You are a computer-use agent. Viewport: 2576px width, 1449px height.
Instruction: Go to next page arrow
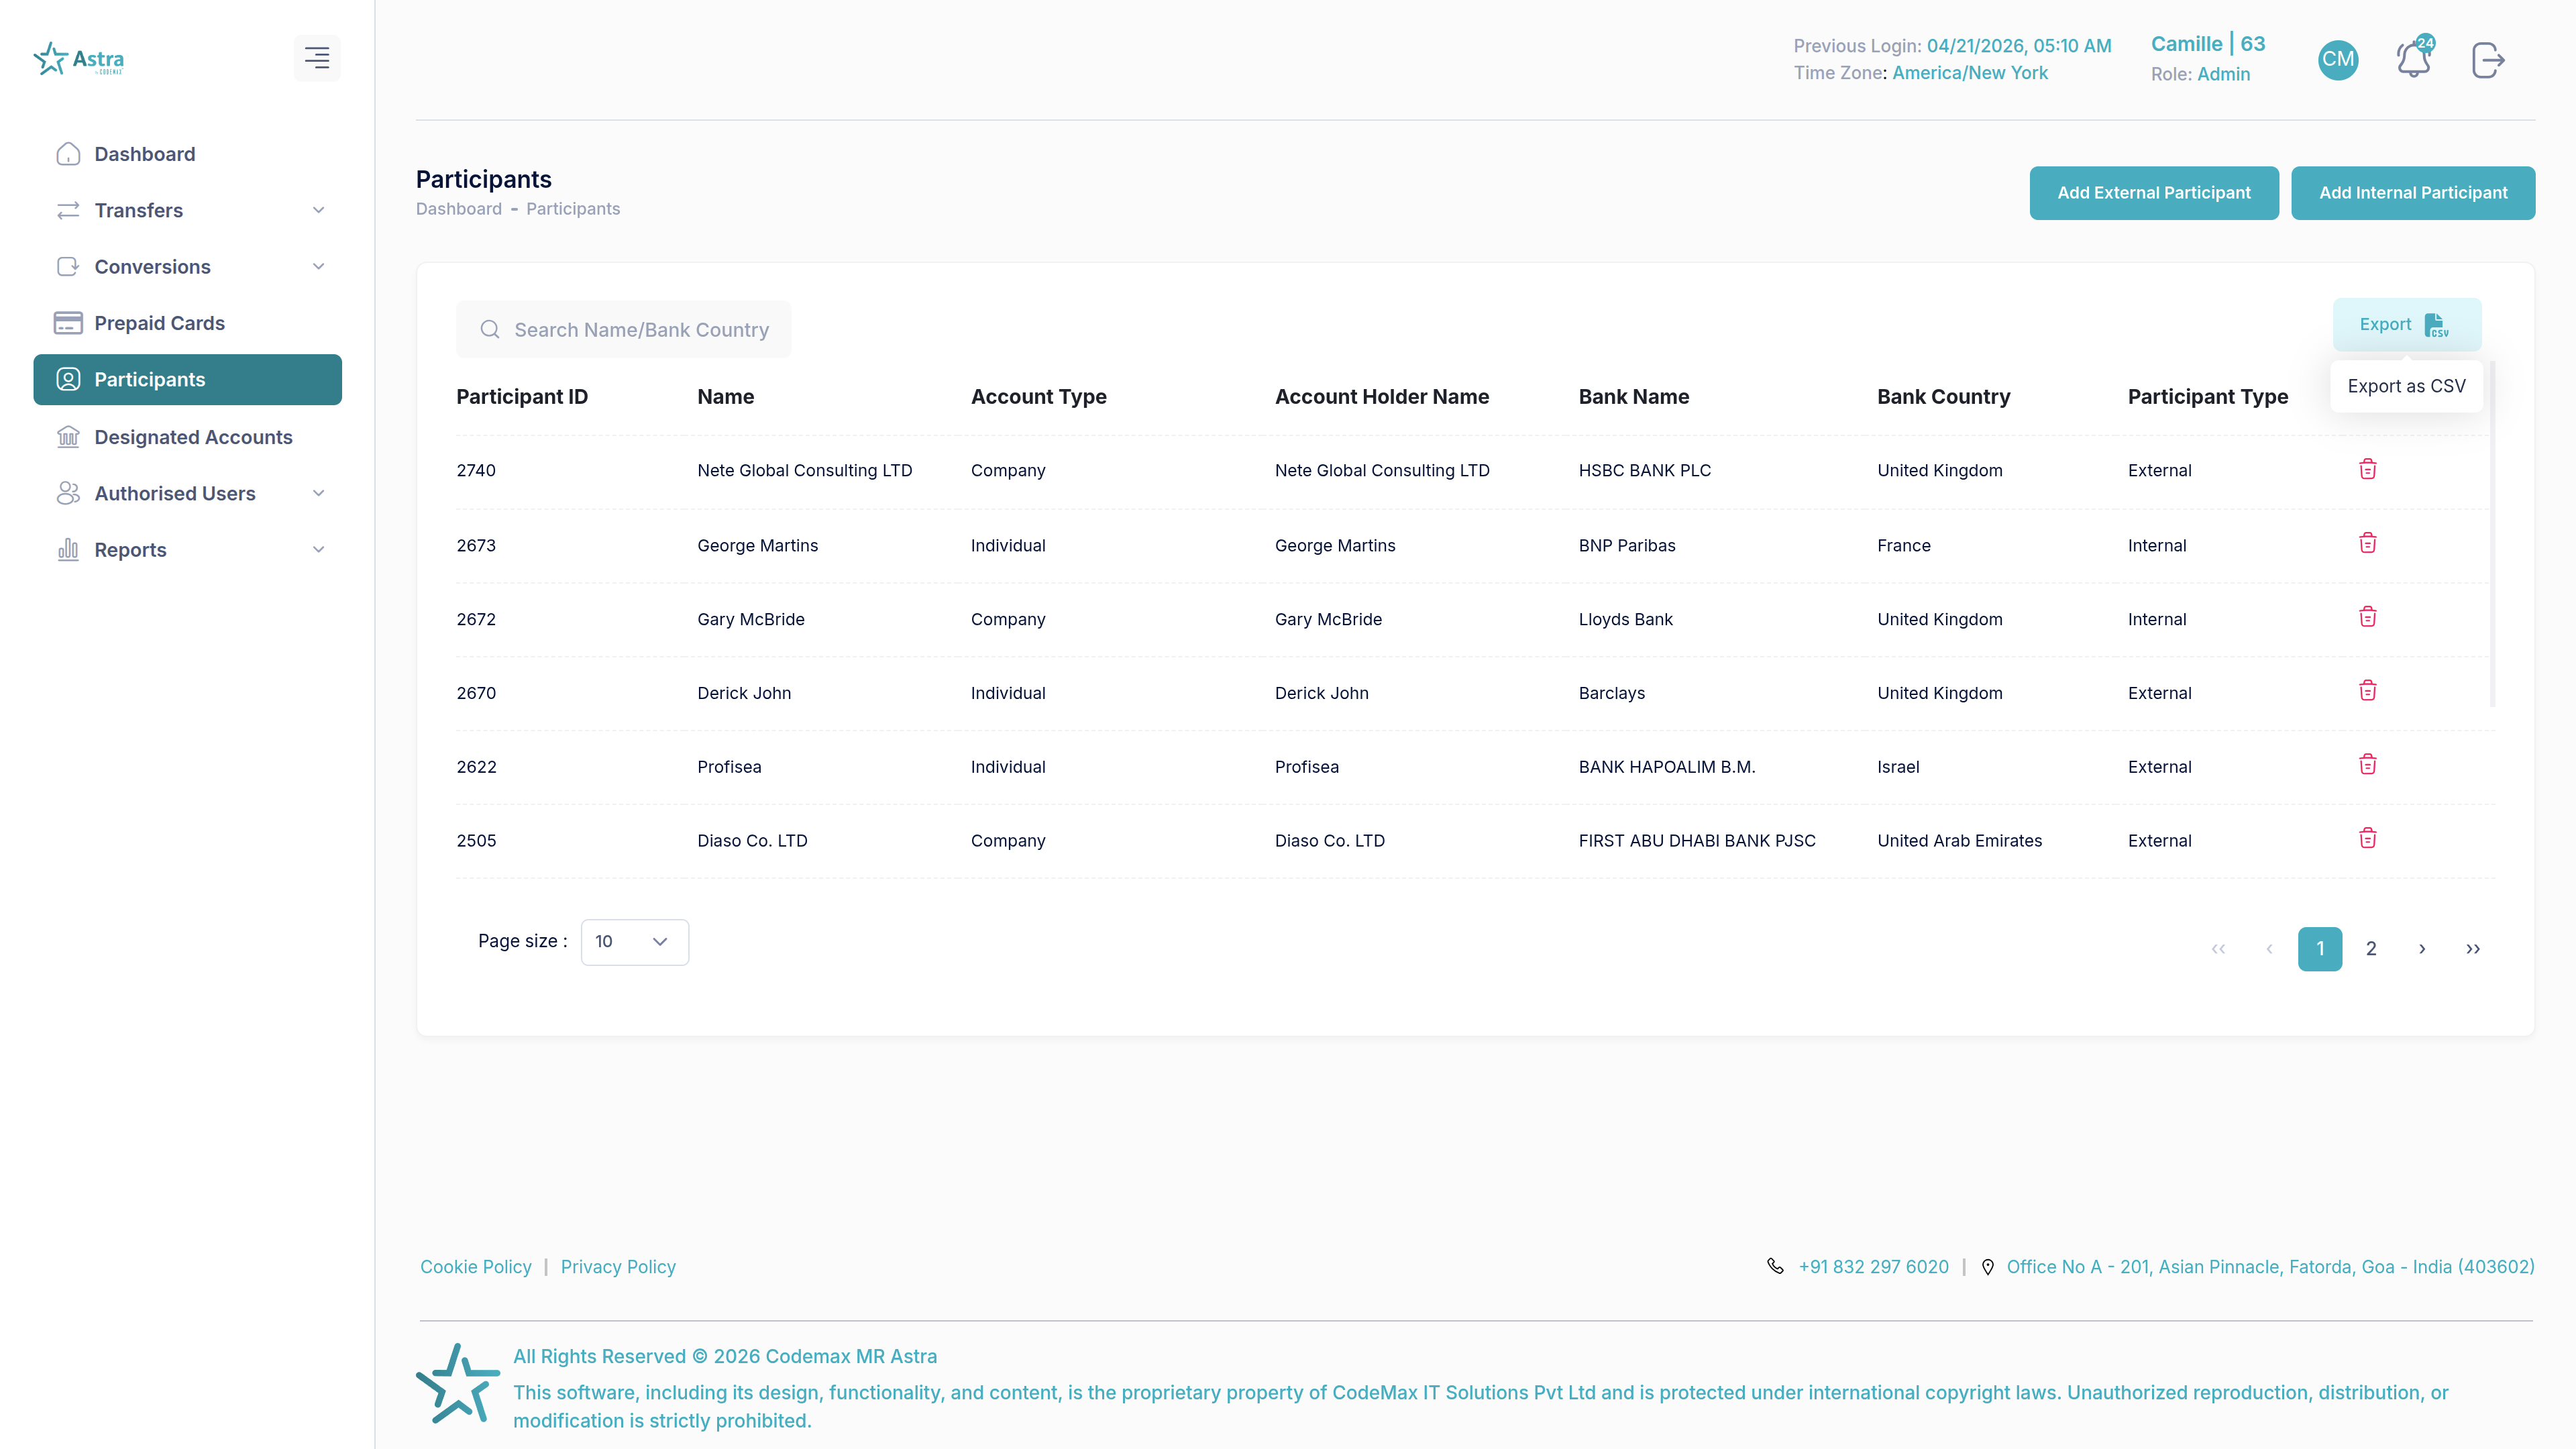[x=2422, y=949]
